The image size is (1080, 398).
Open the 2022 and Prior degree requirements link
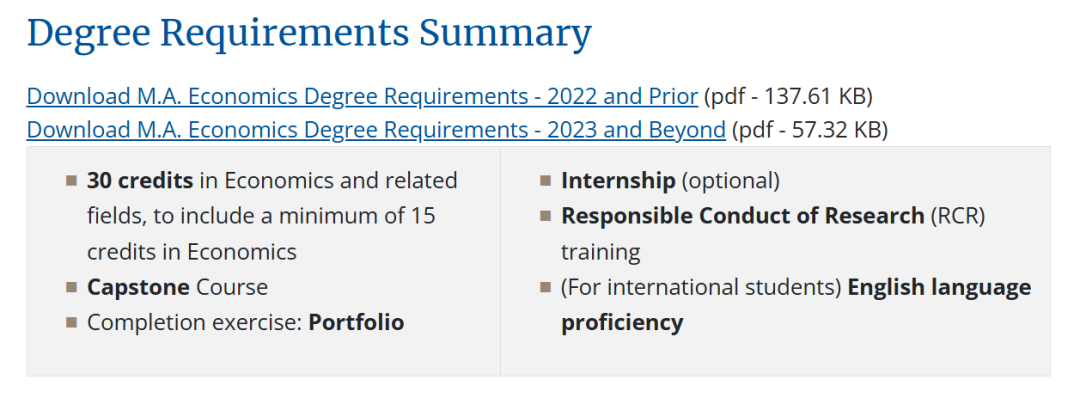pos(362,96)
